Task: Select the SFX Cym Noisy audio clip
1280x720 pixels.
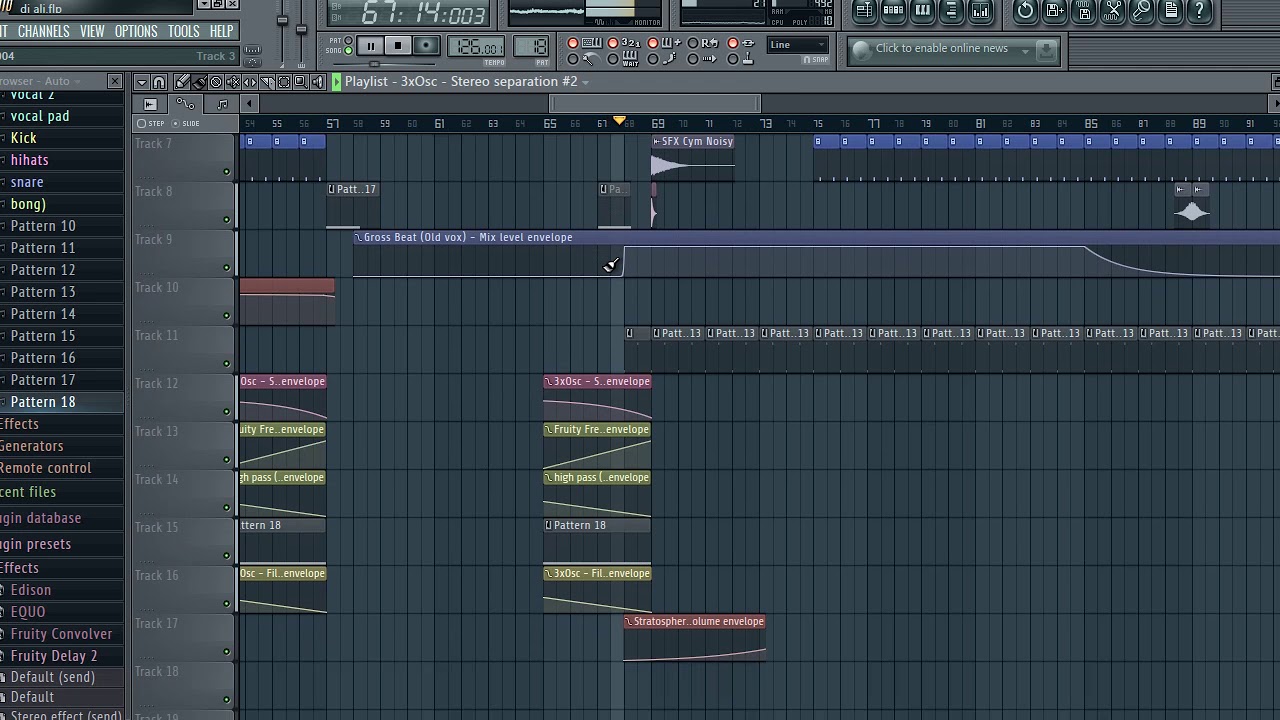Action: (693, 157)
